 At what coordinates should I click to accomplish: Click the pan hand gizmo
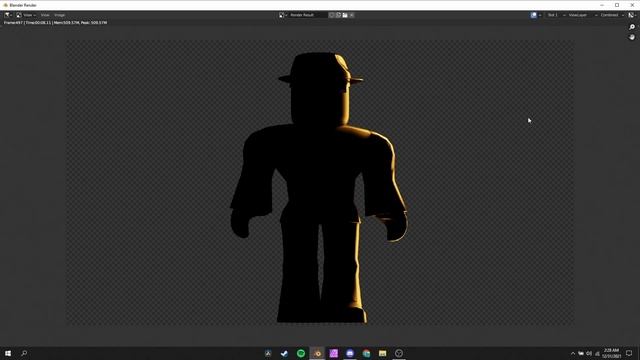coord(632,37)
